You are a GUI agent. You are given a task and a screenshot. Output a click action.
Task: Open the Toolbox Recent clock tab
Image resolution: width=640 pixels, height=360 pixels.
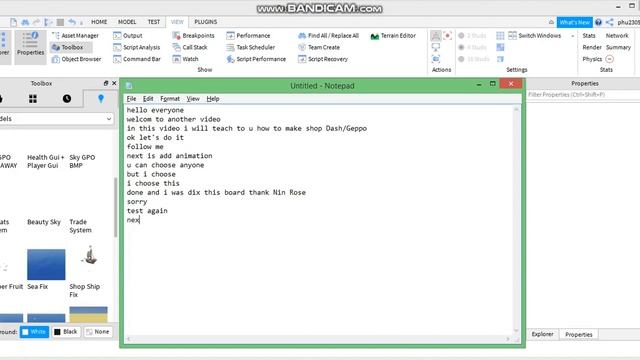tap(67, 99)
